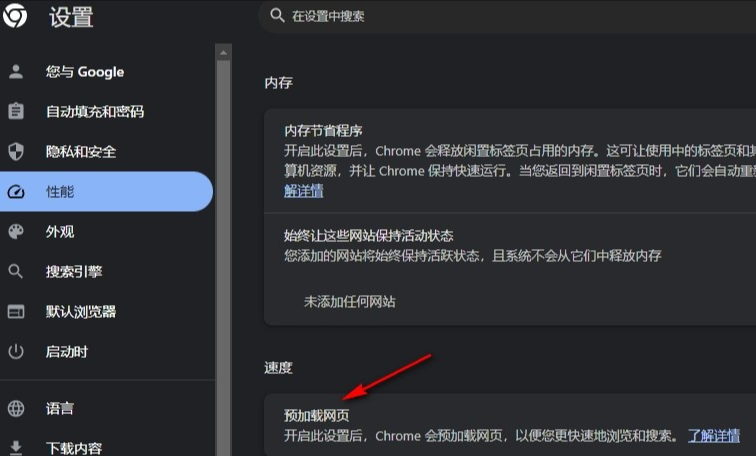Click the speedometer icon beside 性能
Viewport: 756px width, 456px height.
point(16,191)
